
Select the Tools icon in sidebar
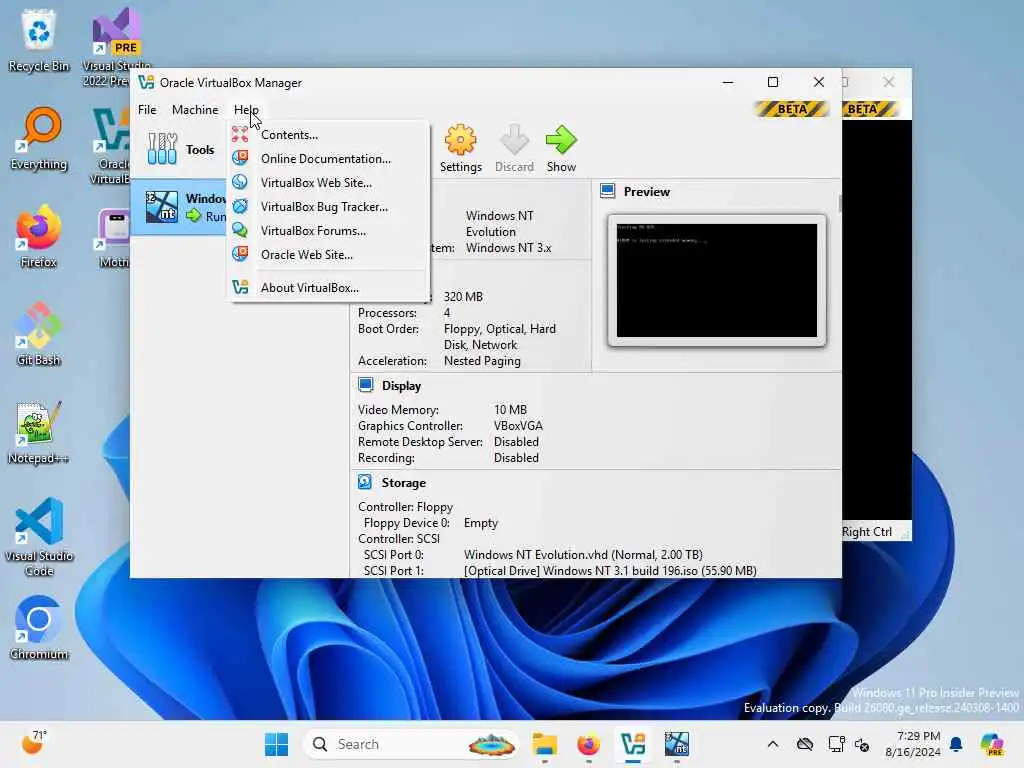(x=162, y=149)
